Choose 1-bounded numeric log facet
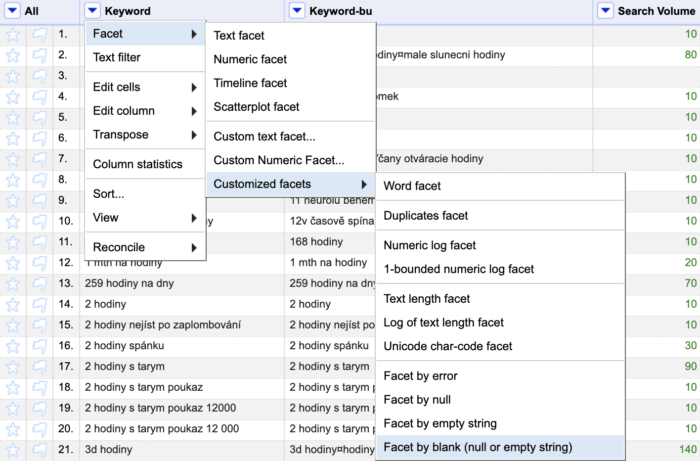Screen dimensions: 700x461 500,269
